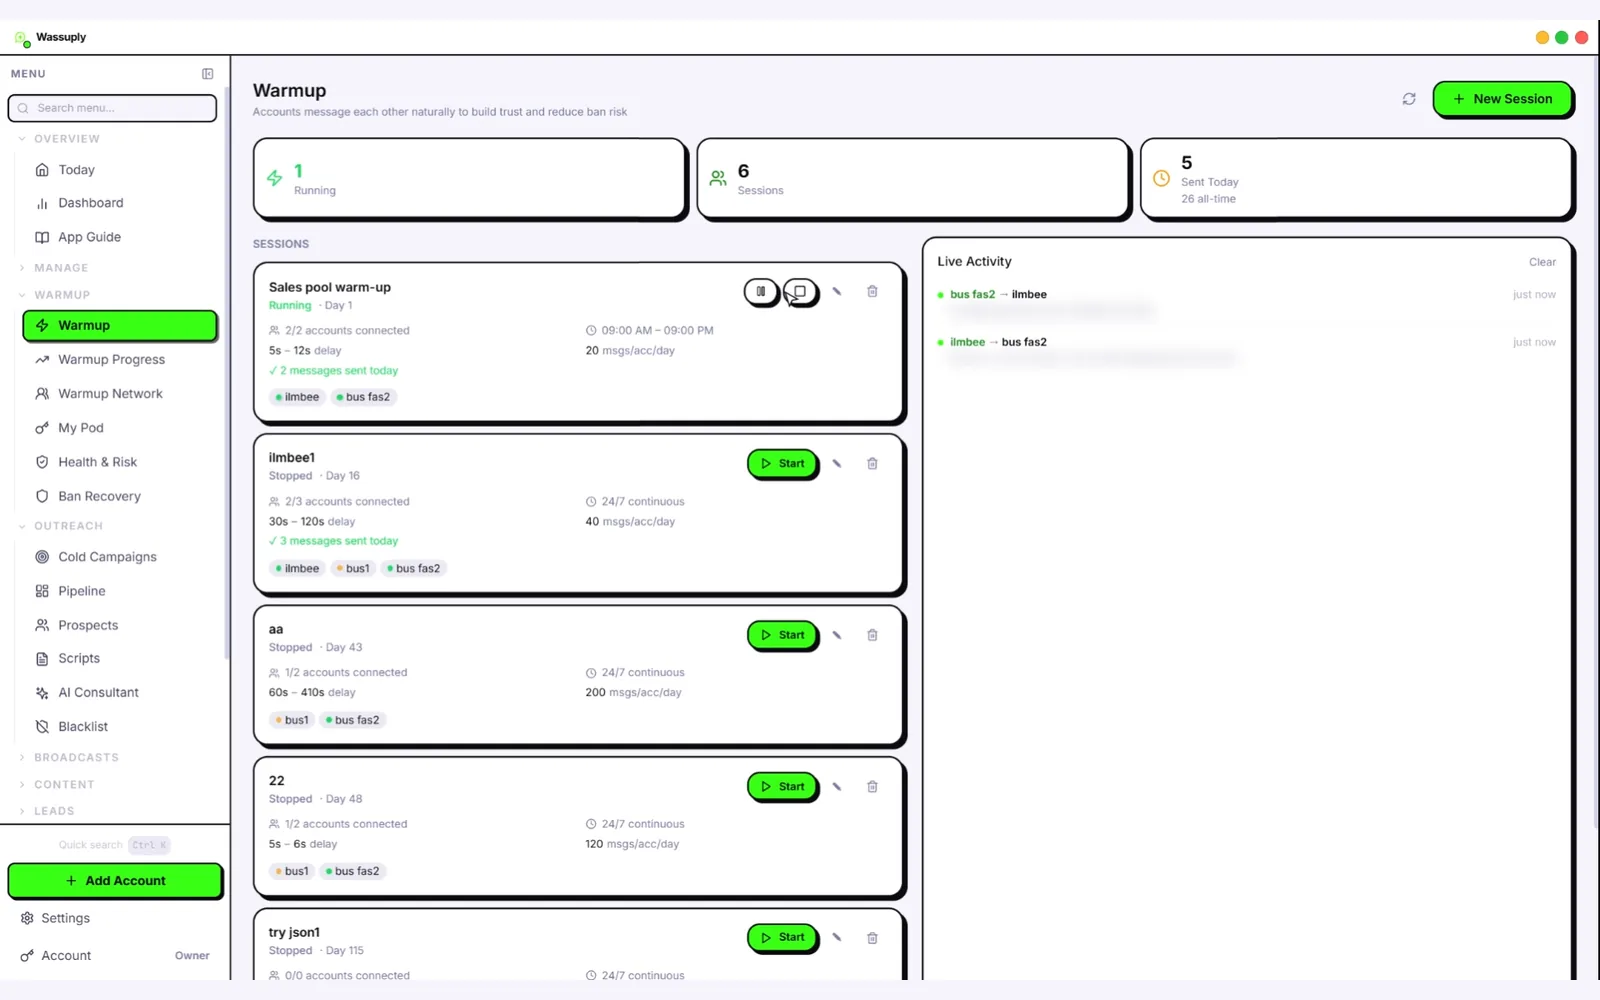
Task: Delete the ilmbee1 session
Action: tap(872, 464)
